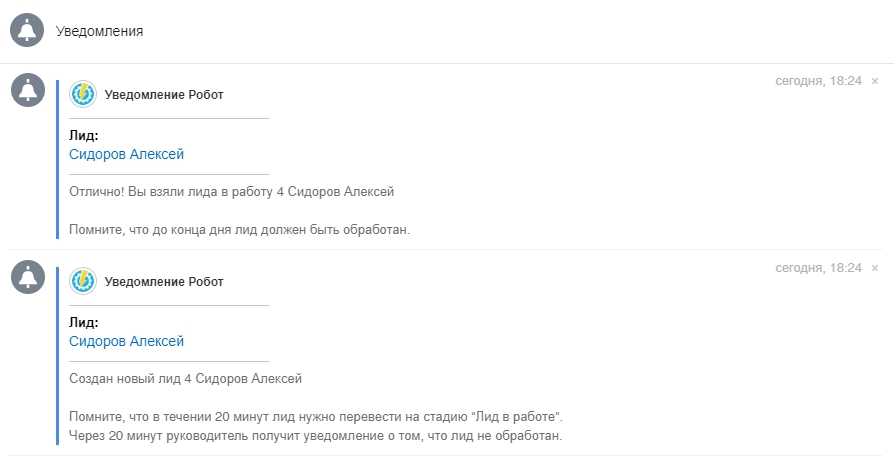Viewport: 894px width, 465px height.
Task: Click the Уведомления header title
Action: (x=99, y=31)
